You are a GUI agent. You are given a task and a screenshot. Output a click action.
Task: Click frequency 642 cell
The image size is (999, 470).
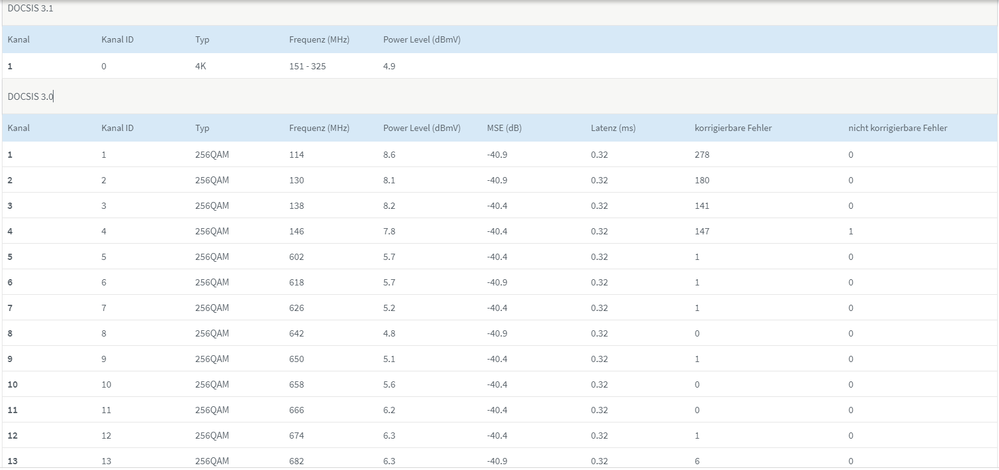pyautogui.click(x=297, y=333)
